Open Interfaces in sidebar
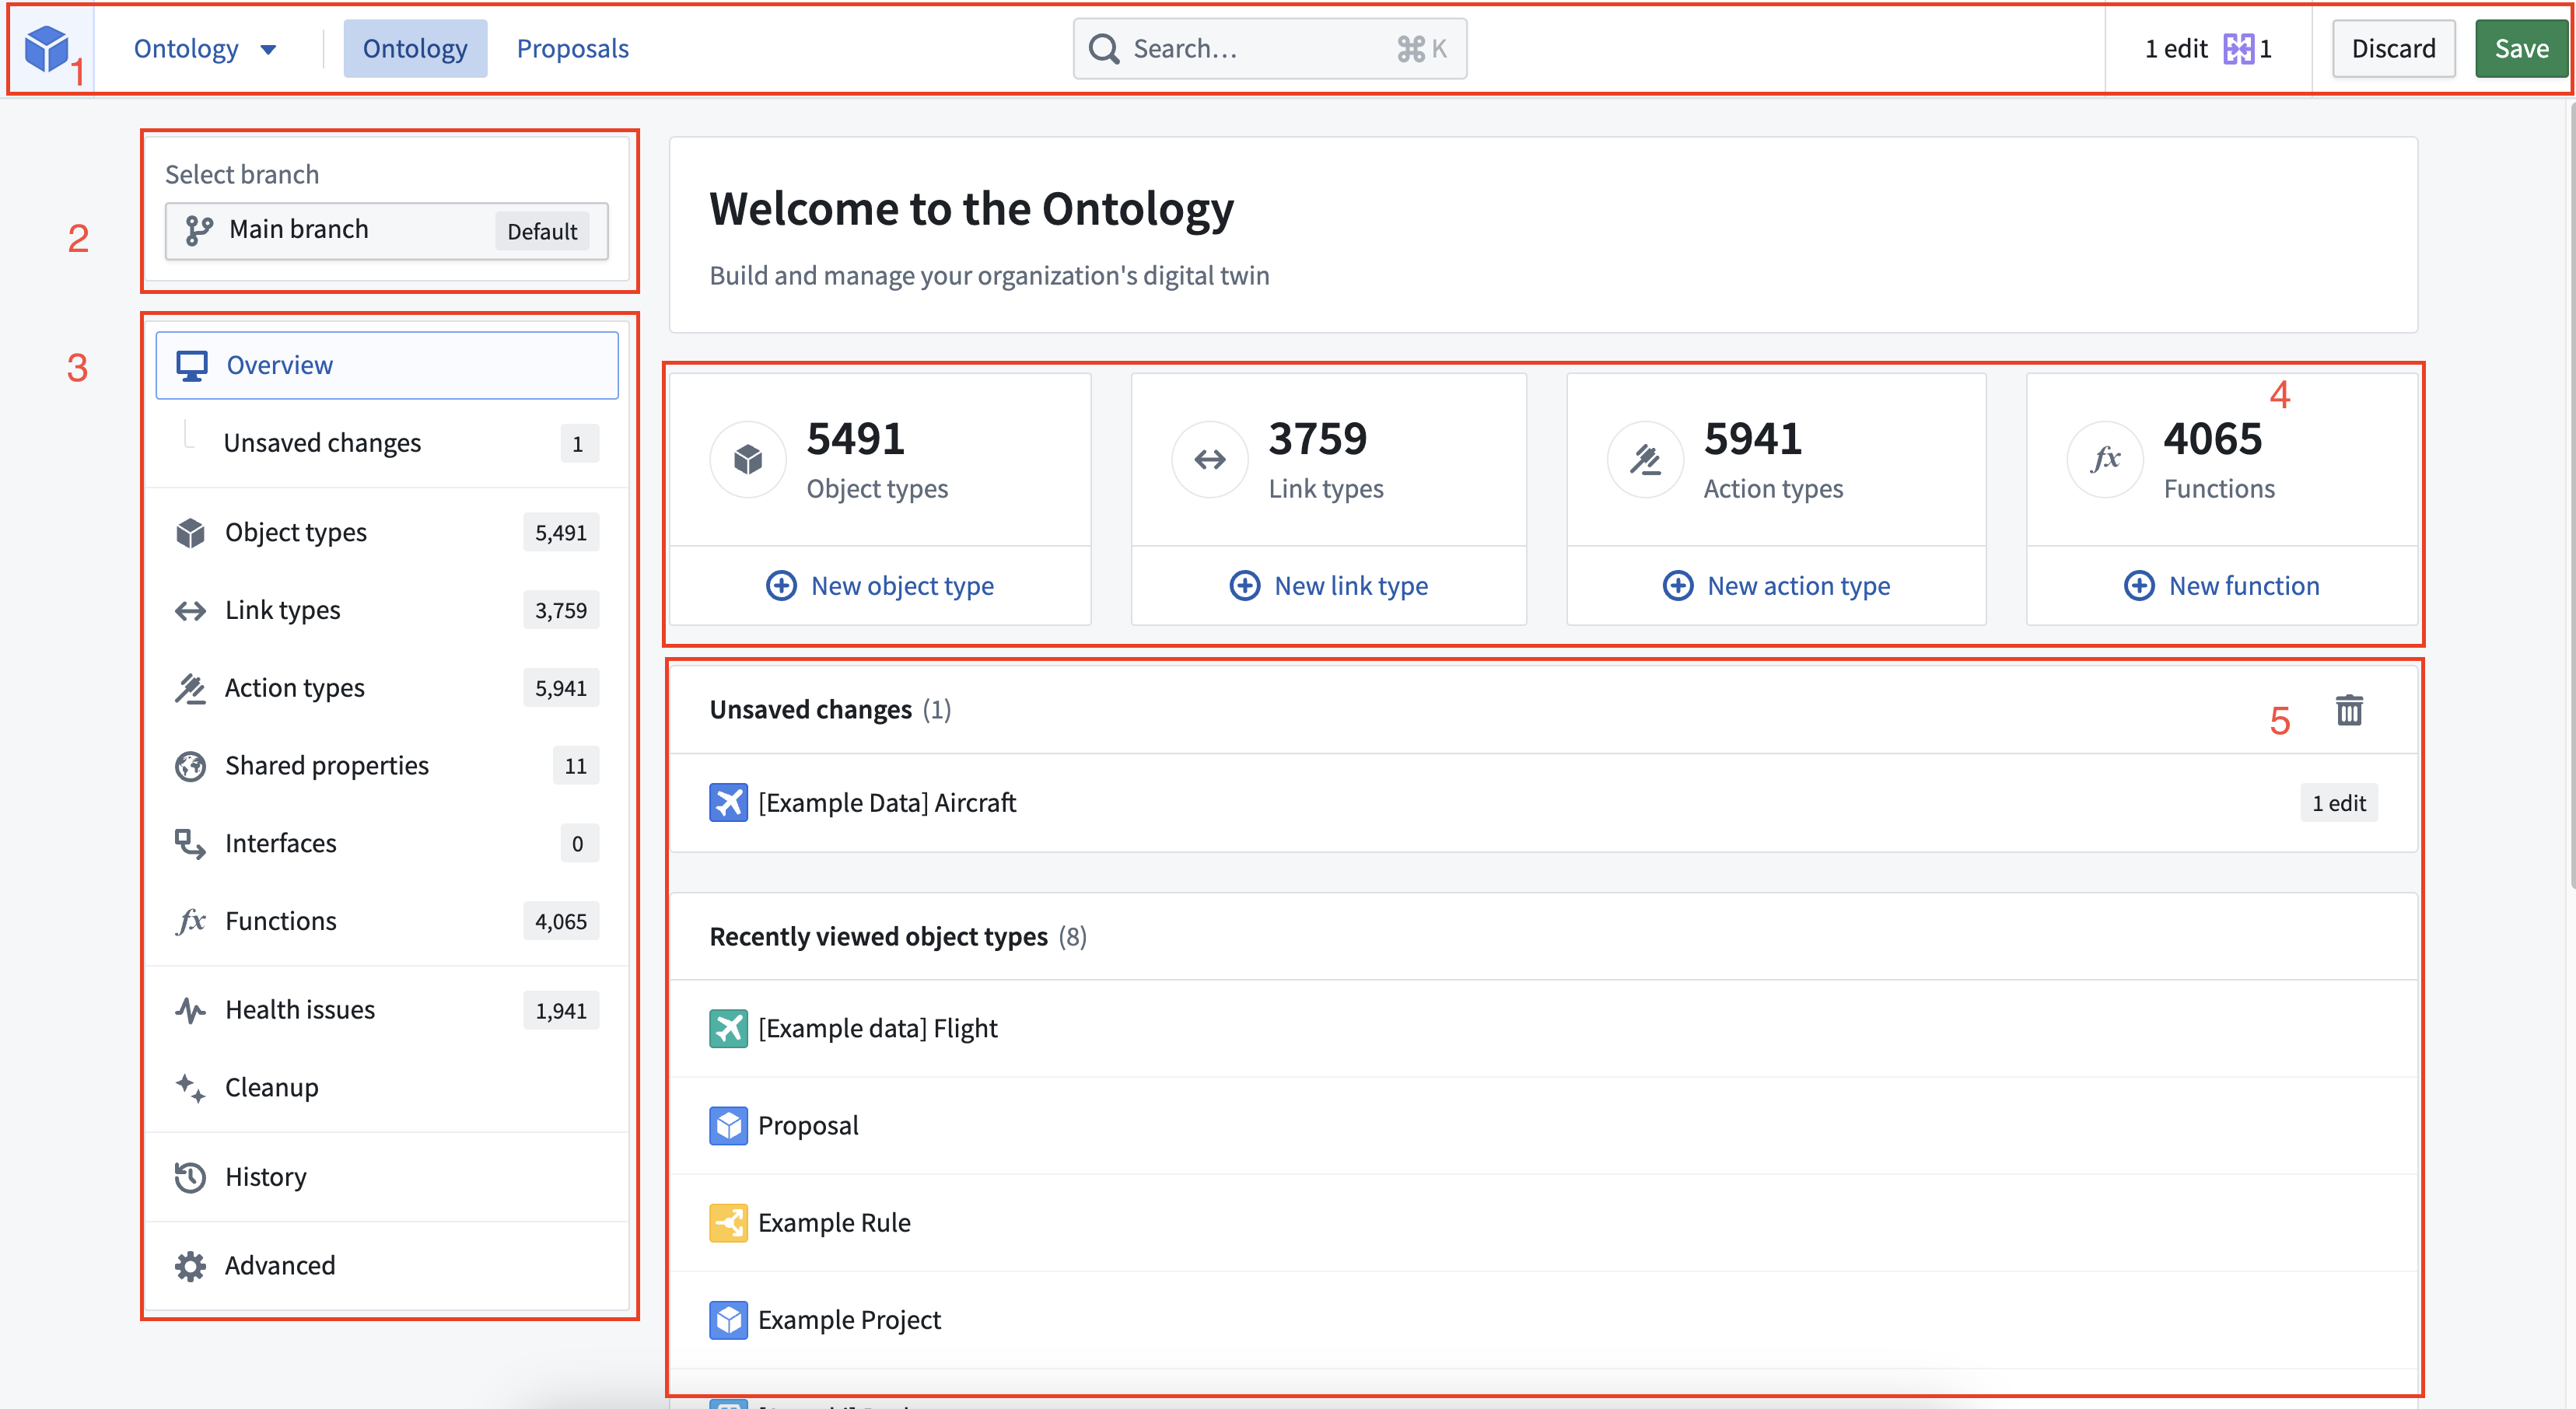The image size is (2576, 1409). coord(386,843)
